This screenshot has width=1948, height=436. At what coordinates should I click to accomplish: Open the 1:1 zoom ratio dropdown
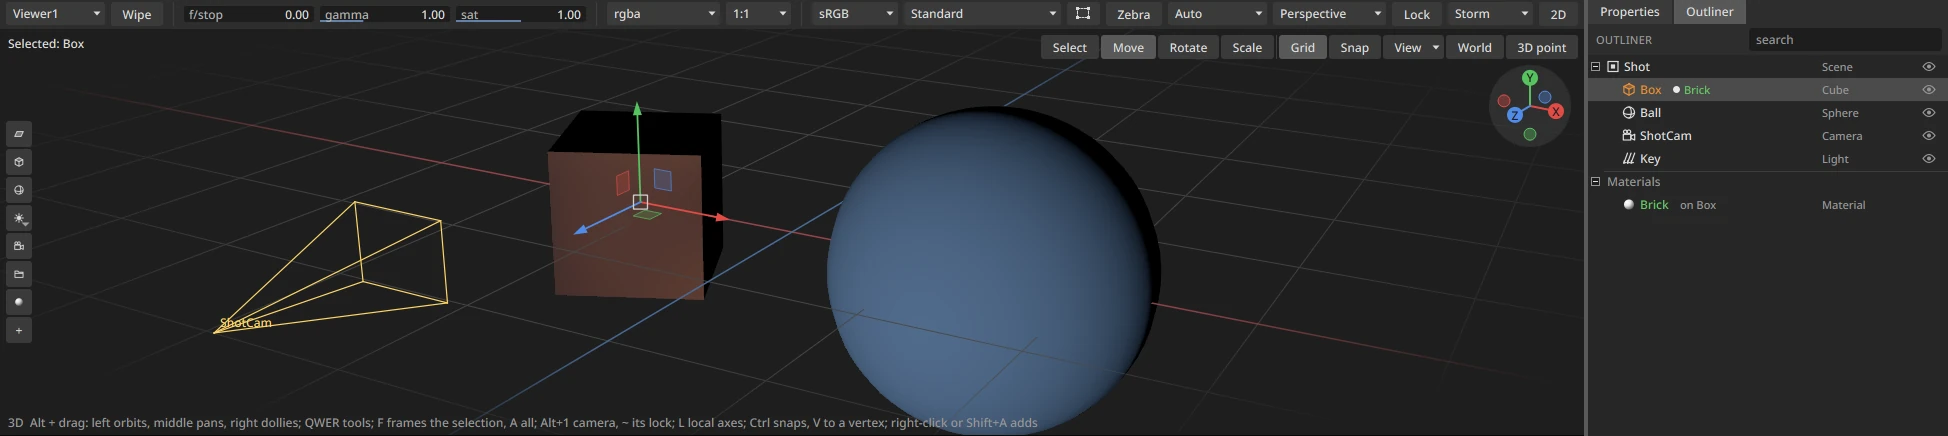click(759, 14)
